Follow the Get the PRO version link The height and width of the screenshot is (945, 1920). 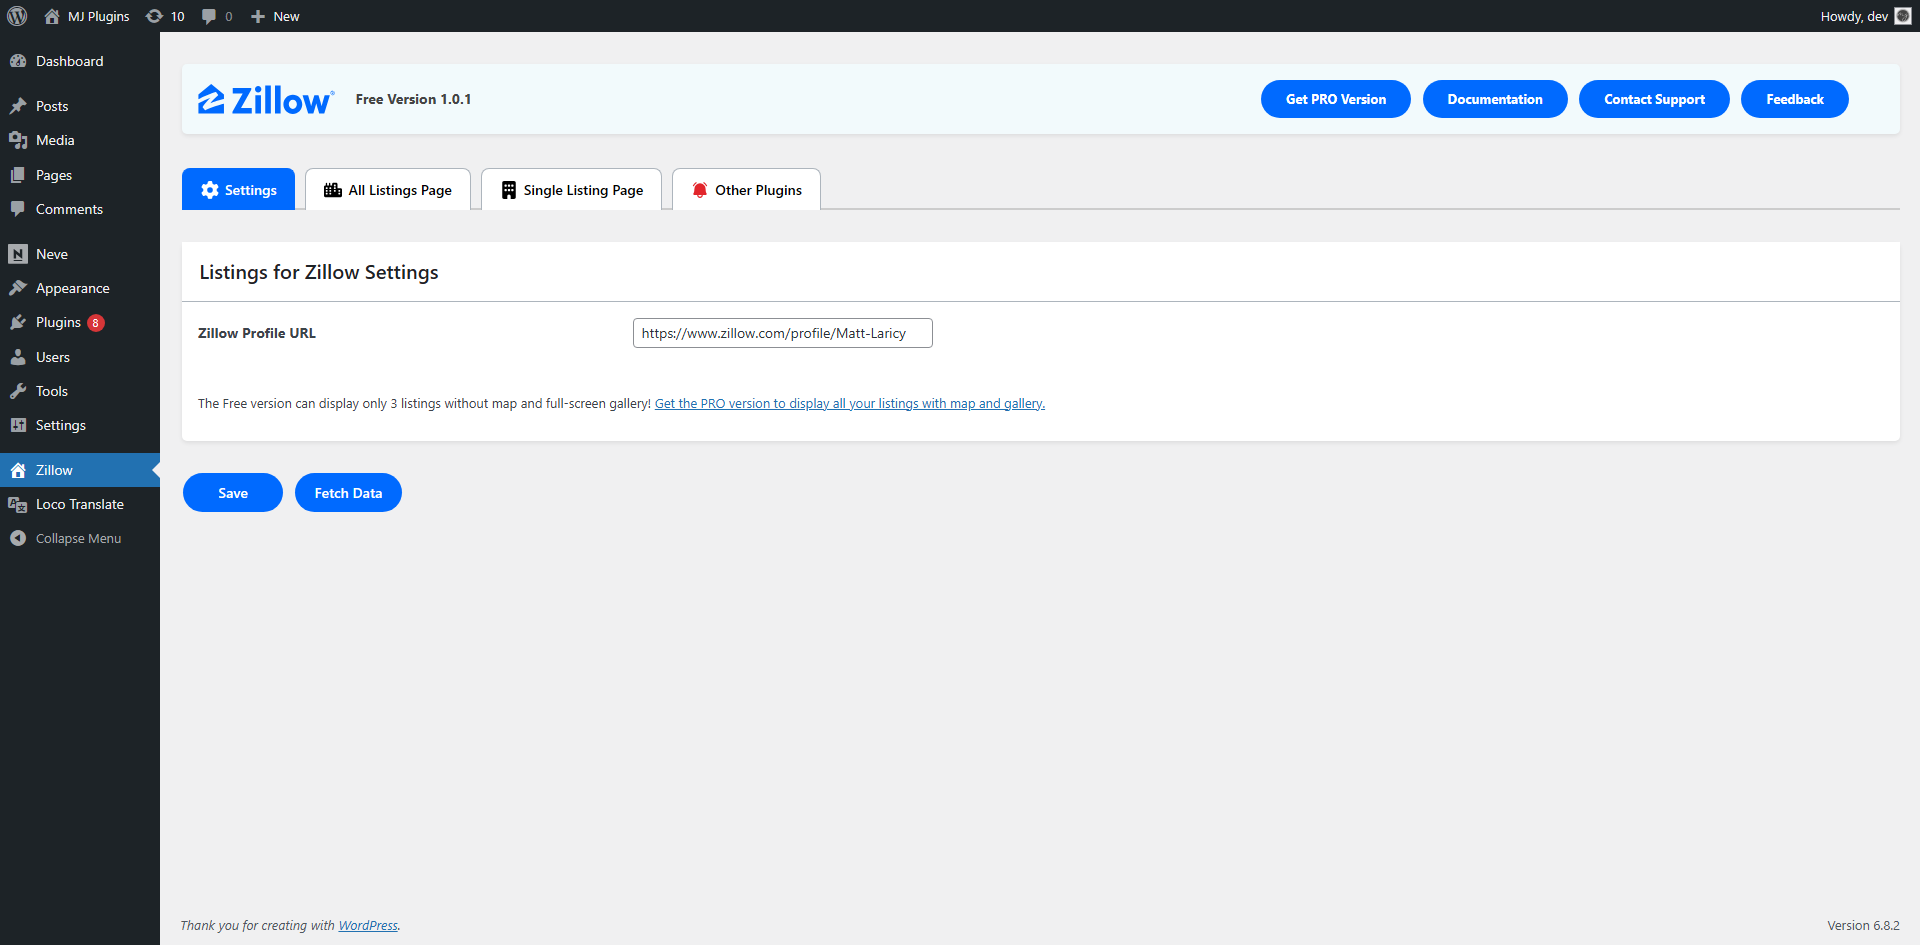coord(850,404)
